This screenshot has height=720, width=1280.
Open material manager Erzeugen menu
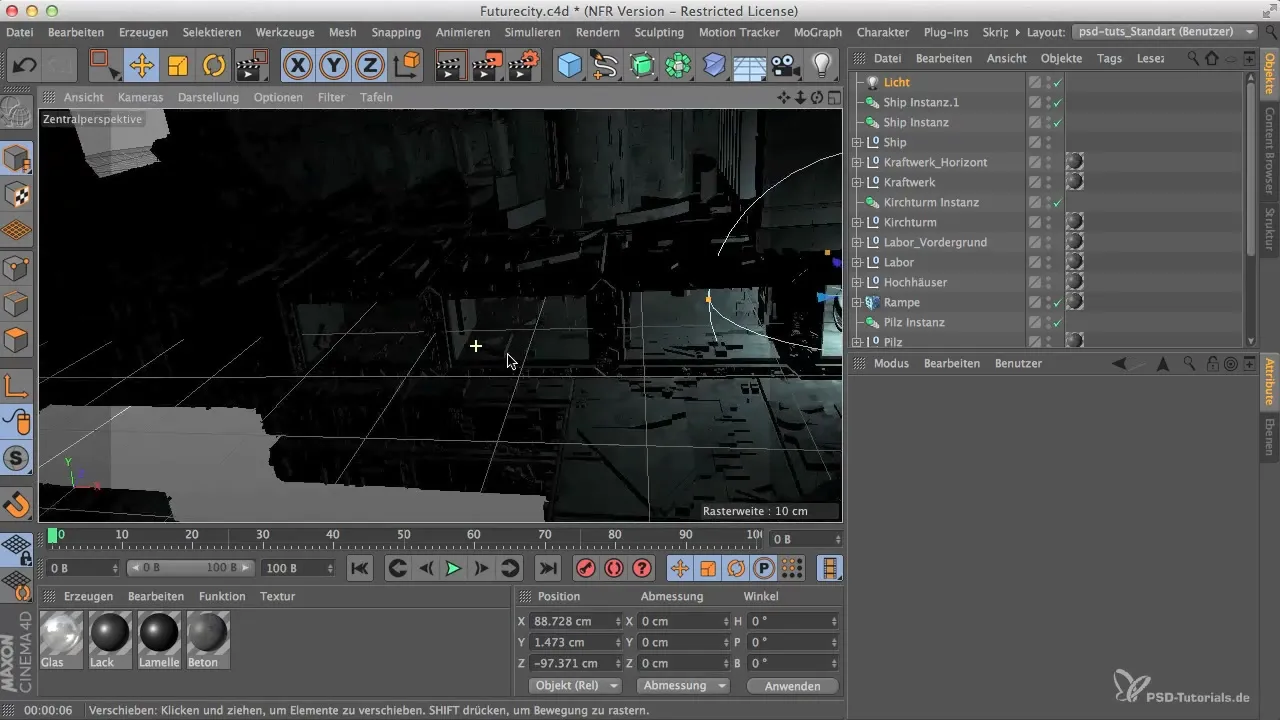(88, 596)
